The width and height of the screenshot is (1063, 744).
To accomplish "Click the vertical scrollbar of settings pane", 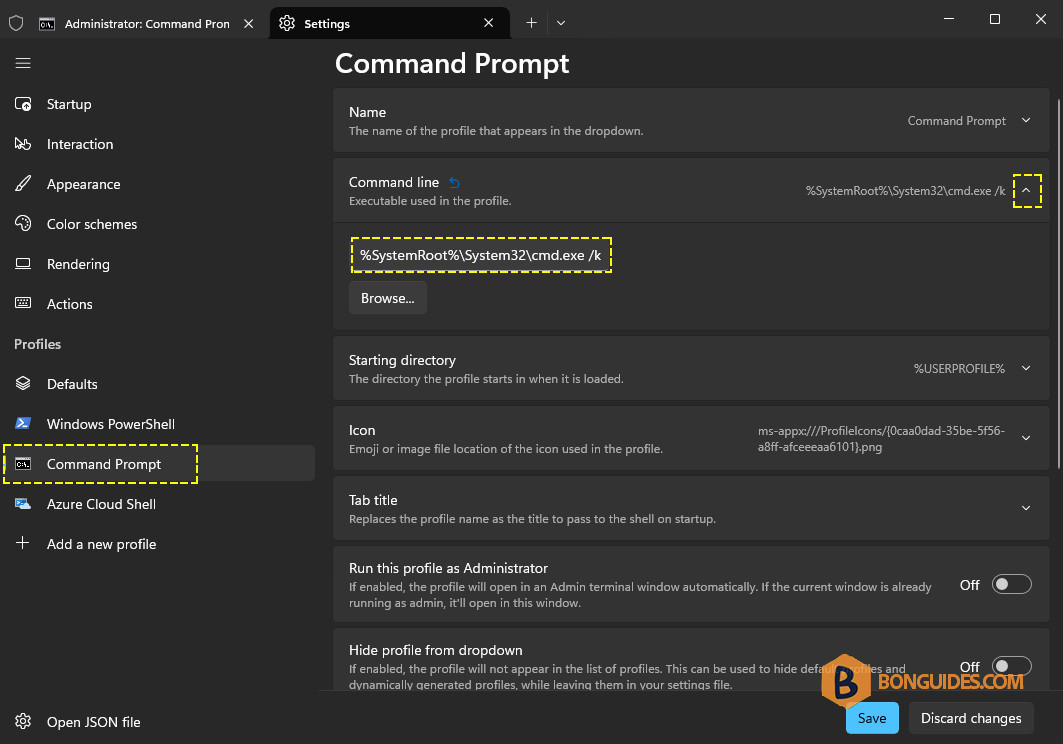I will click(1058, 283).
